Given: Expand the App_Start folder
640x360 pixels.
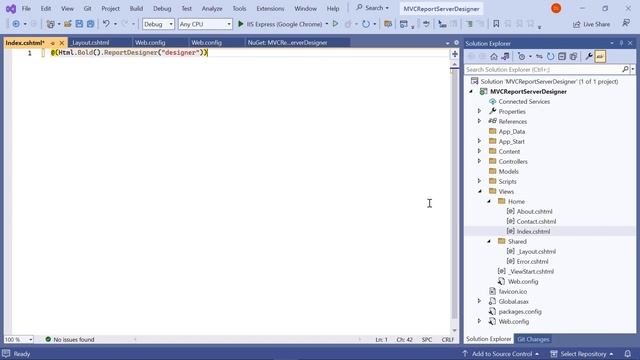Looking at the screenshot, I should click(x=480, y=141).
